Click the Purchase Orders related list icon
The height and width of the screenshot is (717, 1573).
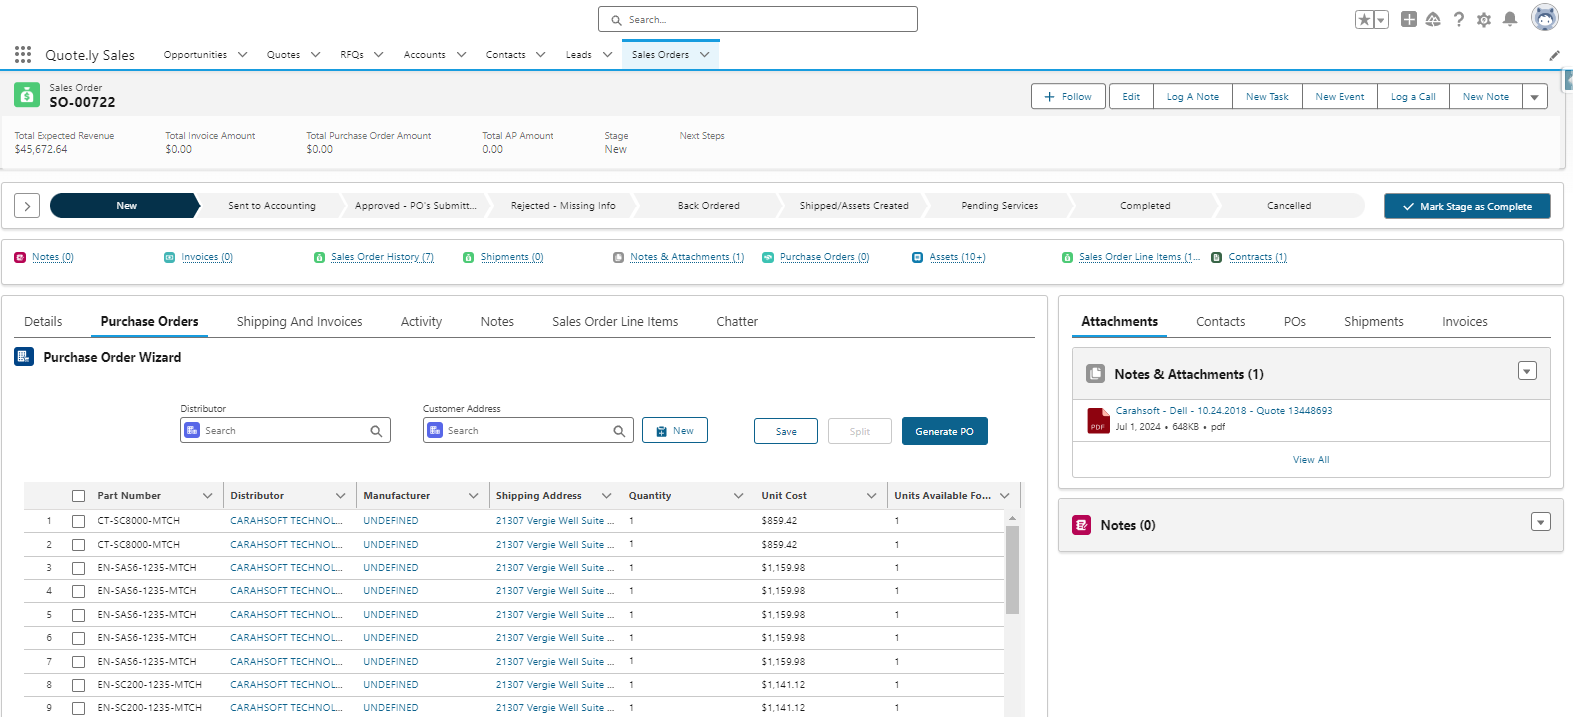768,257
